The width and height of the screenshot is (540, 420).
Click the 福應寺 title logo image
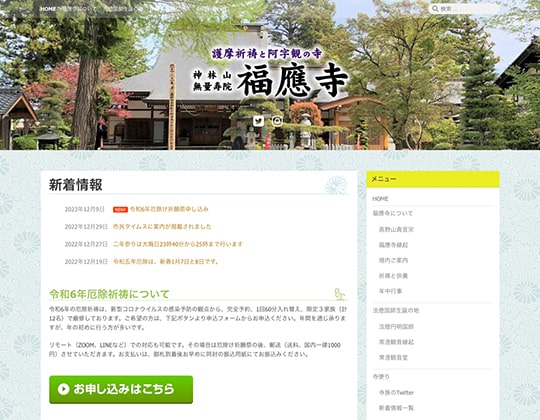point(270,73)
